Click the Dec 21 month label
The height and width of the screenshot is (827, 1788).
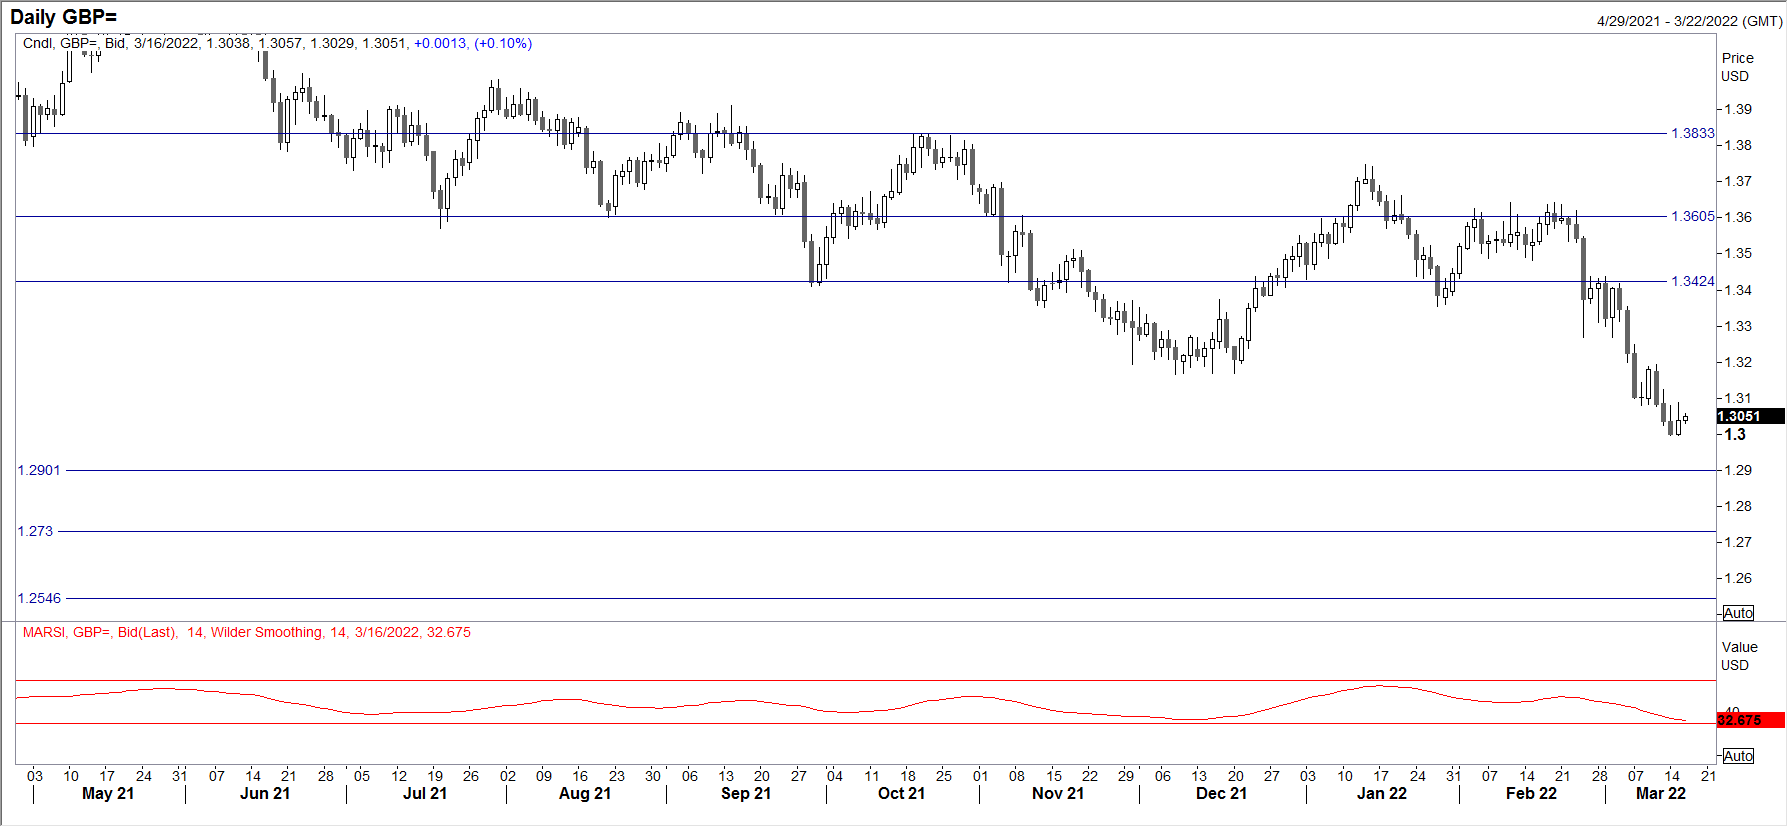(1221, 793)
